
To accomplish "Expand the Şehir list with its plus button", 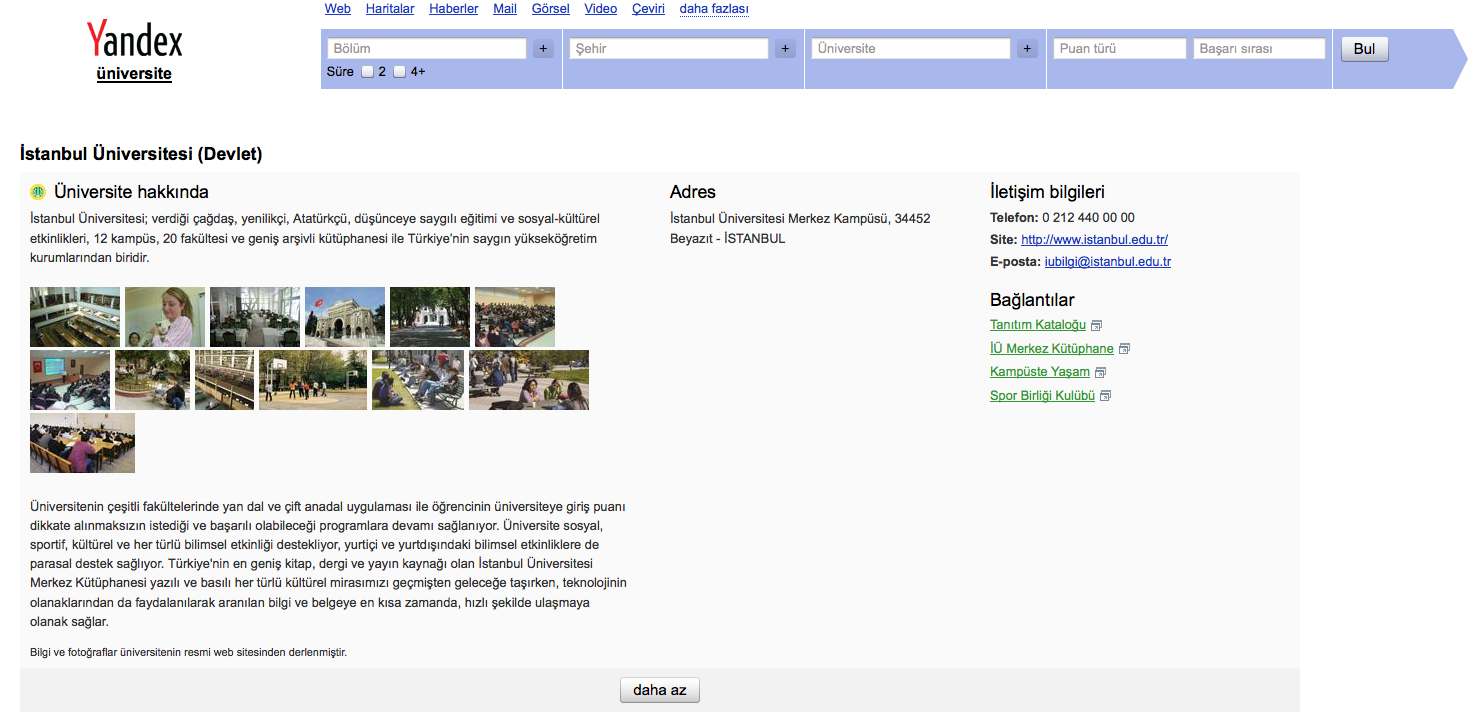I will pos(785,48).
